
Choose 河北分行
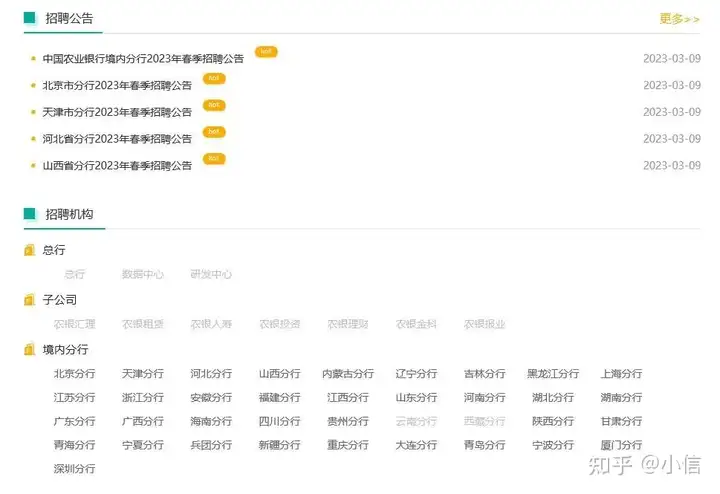point(211,374)
